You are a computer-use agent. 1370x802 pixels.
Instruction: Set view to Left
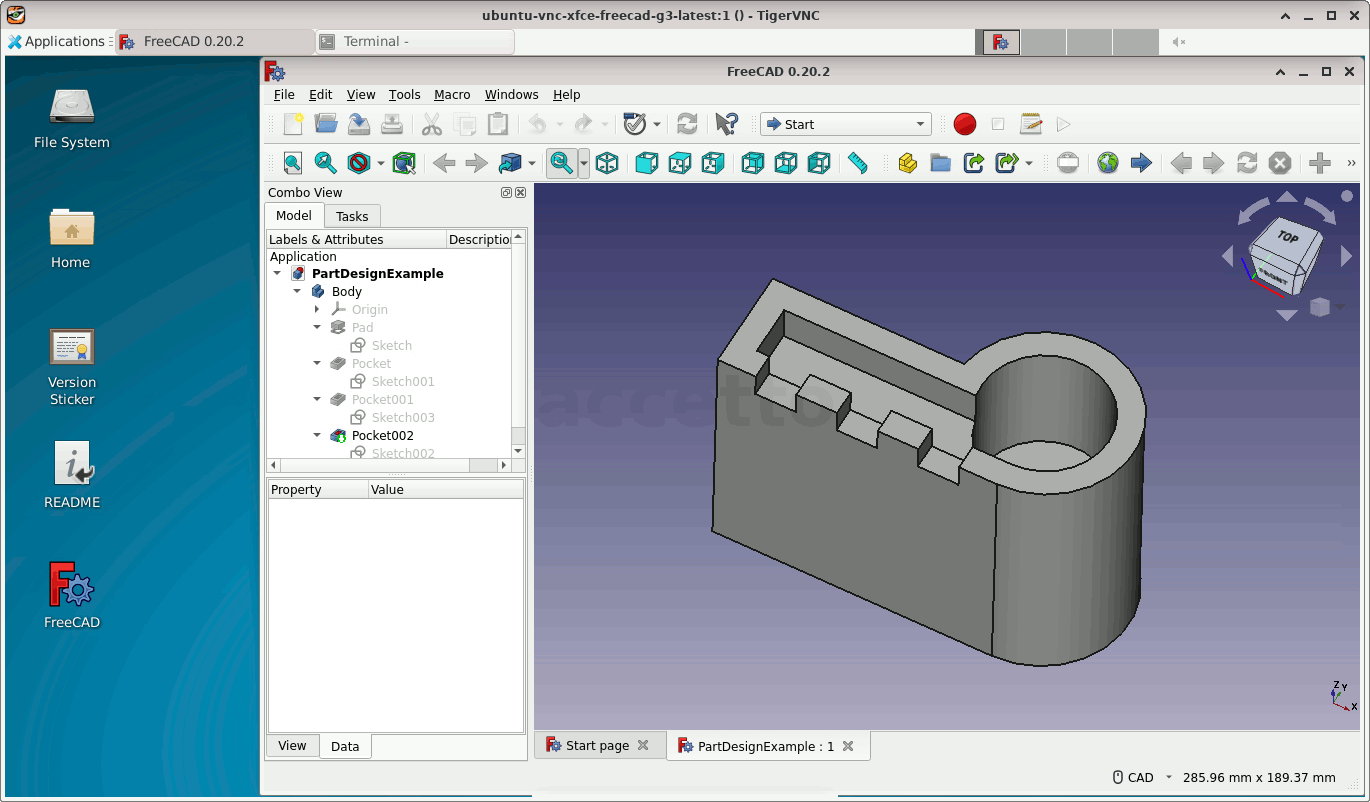819,163
